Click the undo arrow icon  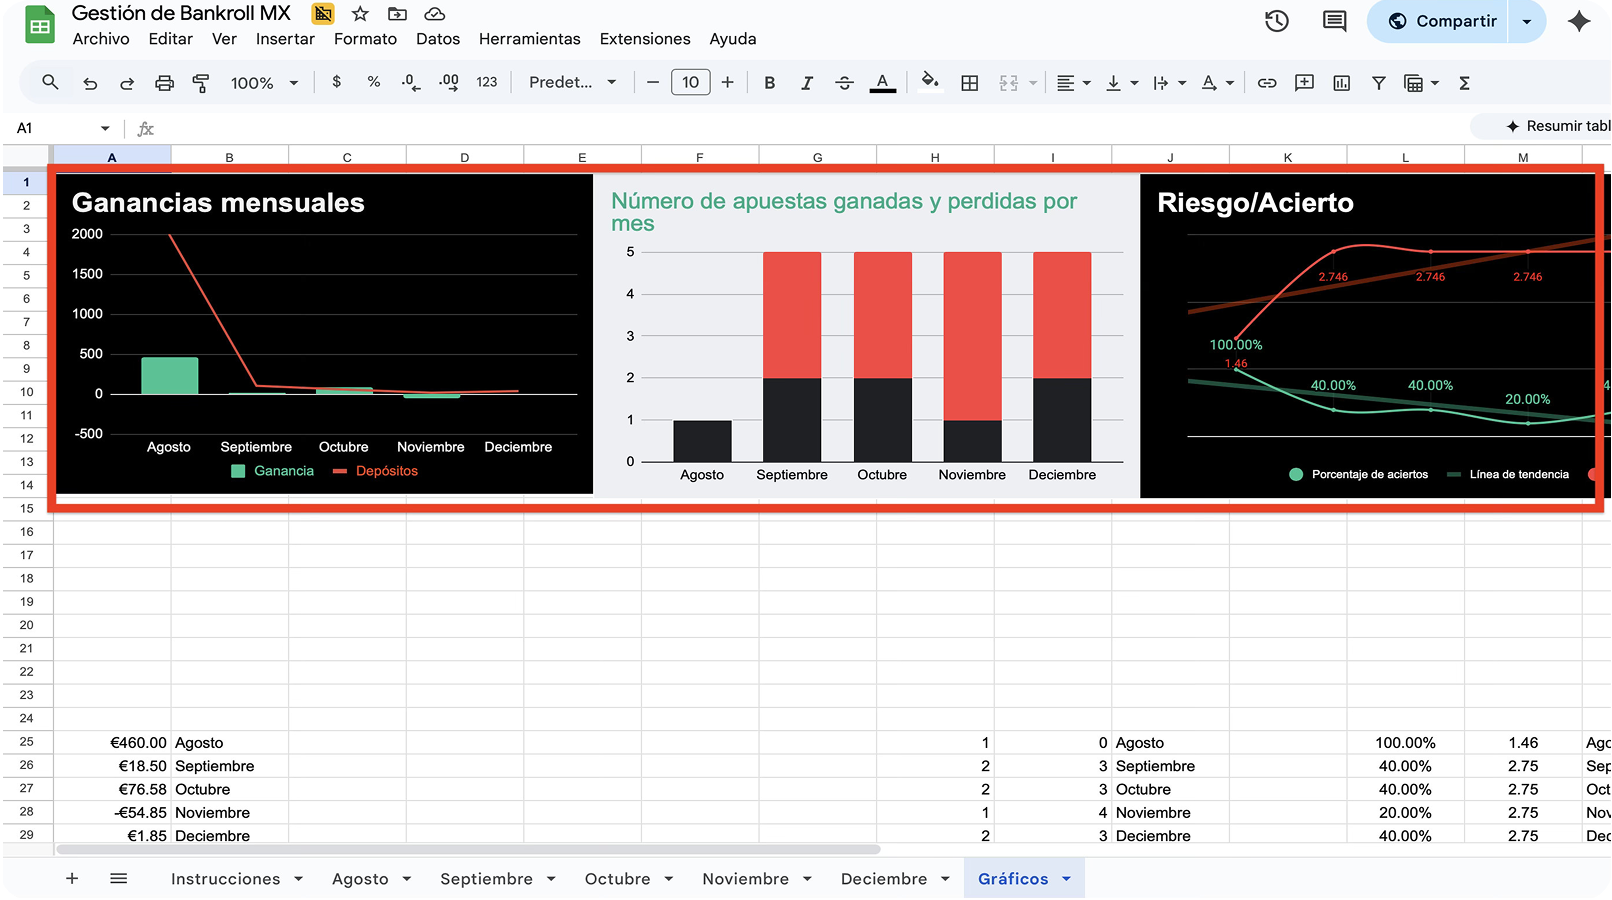click(90, 83)
